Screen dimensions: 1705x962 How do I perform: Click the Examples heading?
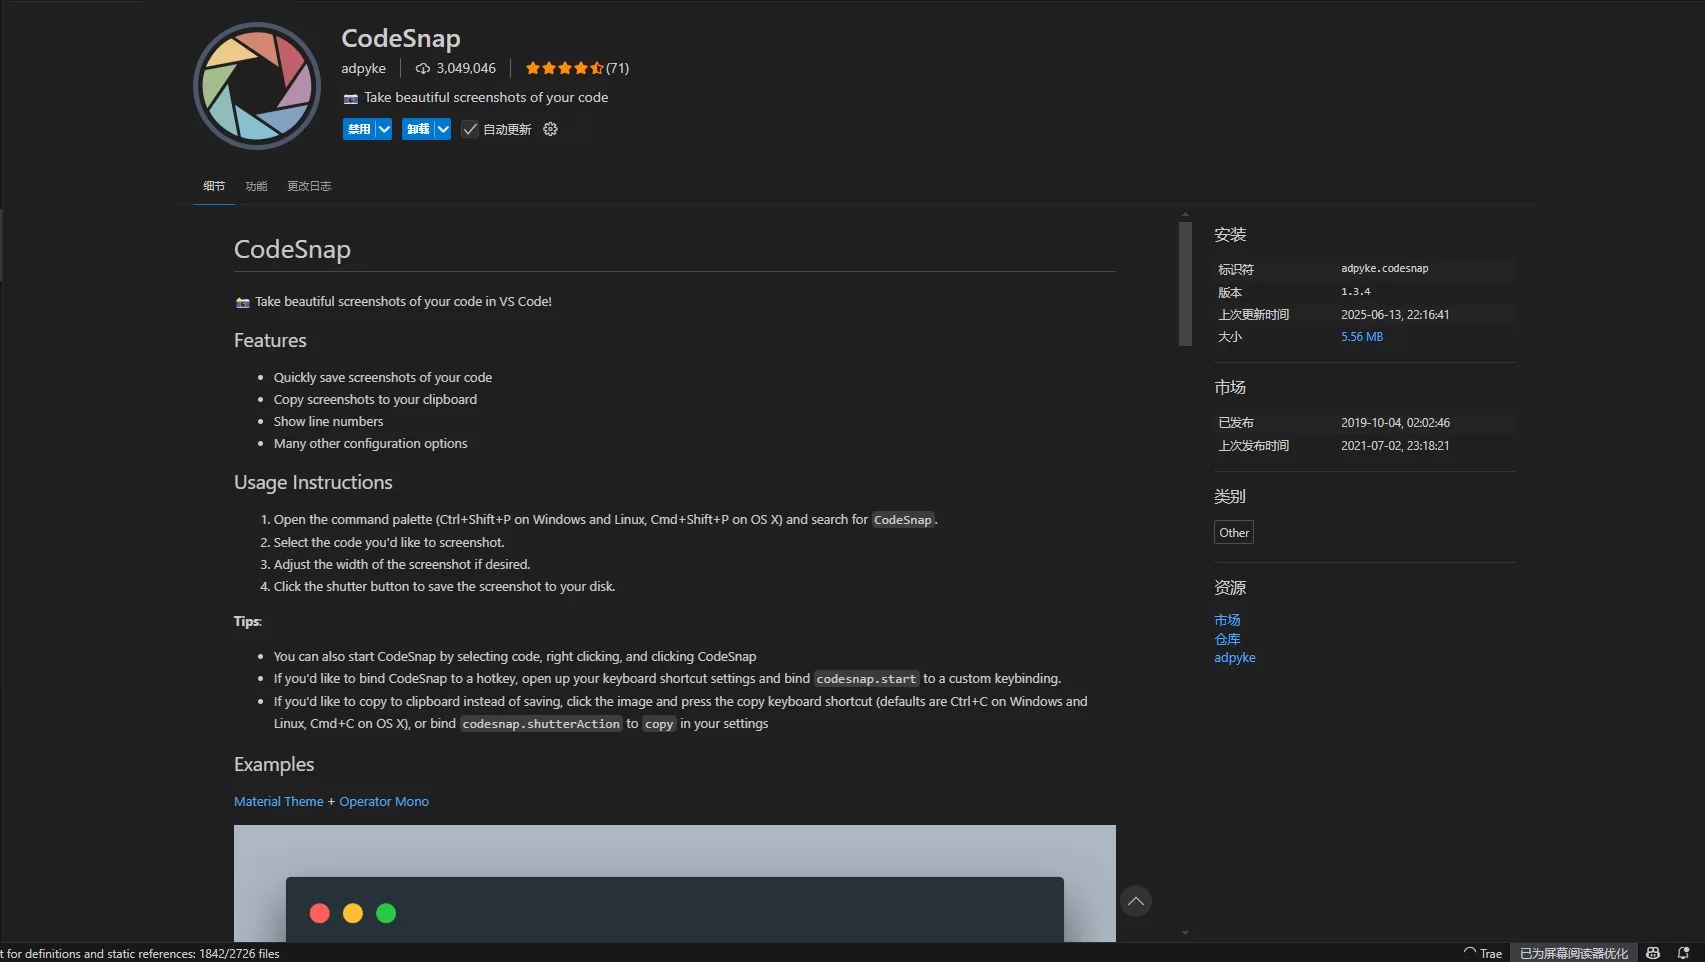point(274,764)
